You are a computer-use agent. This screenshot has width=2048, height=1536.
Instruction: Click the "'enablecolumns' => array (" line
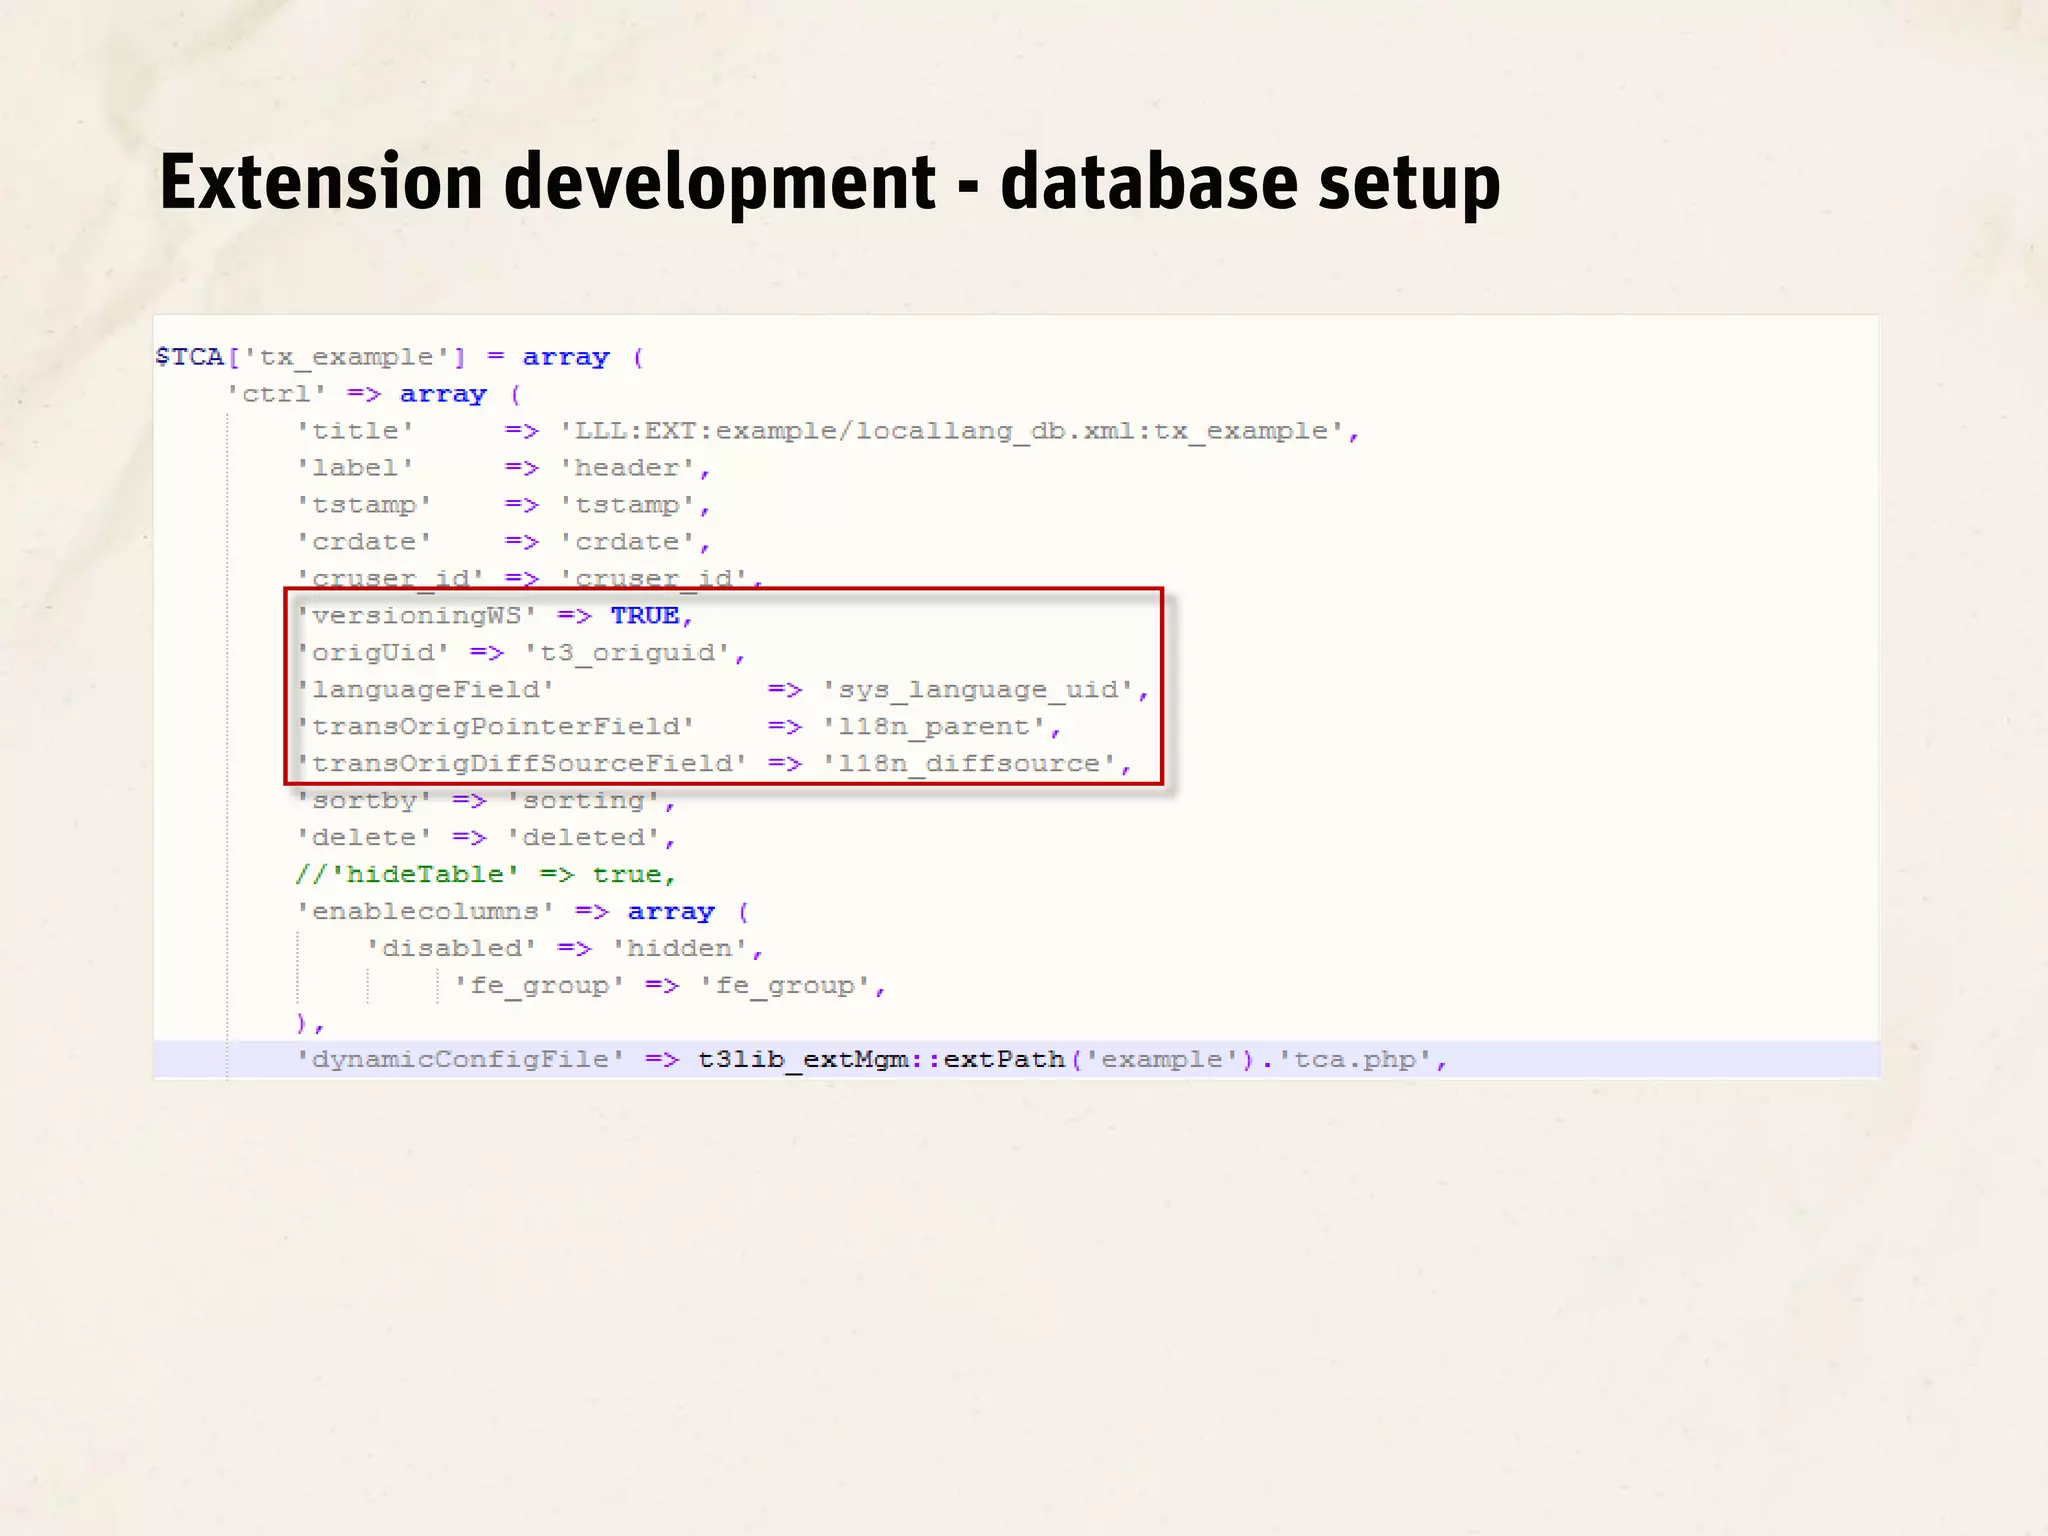(523, 912)
